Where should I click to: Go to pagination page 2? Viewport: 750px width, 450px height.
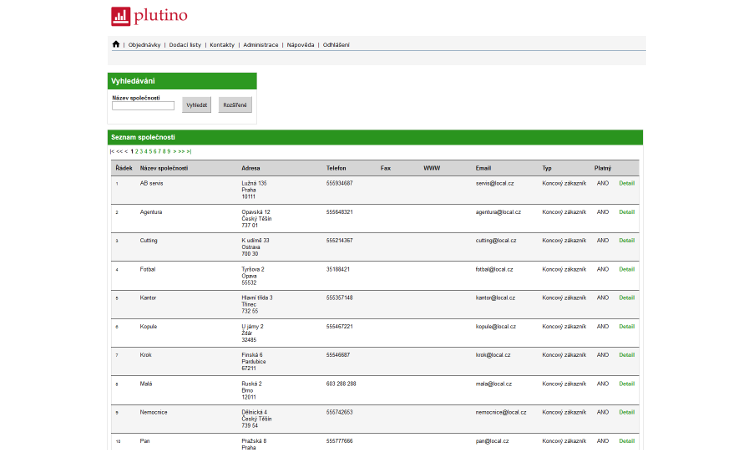[x=137, y=151]
